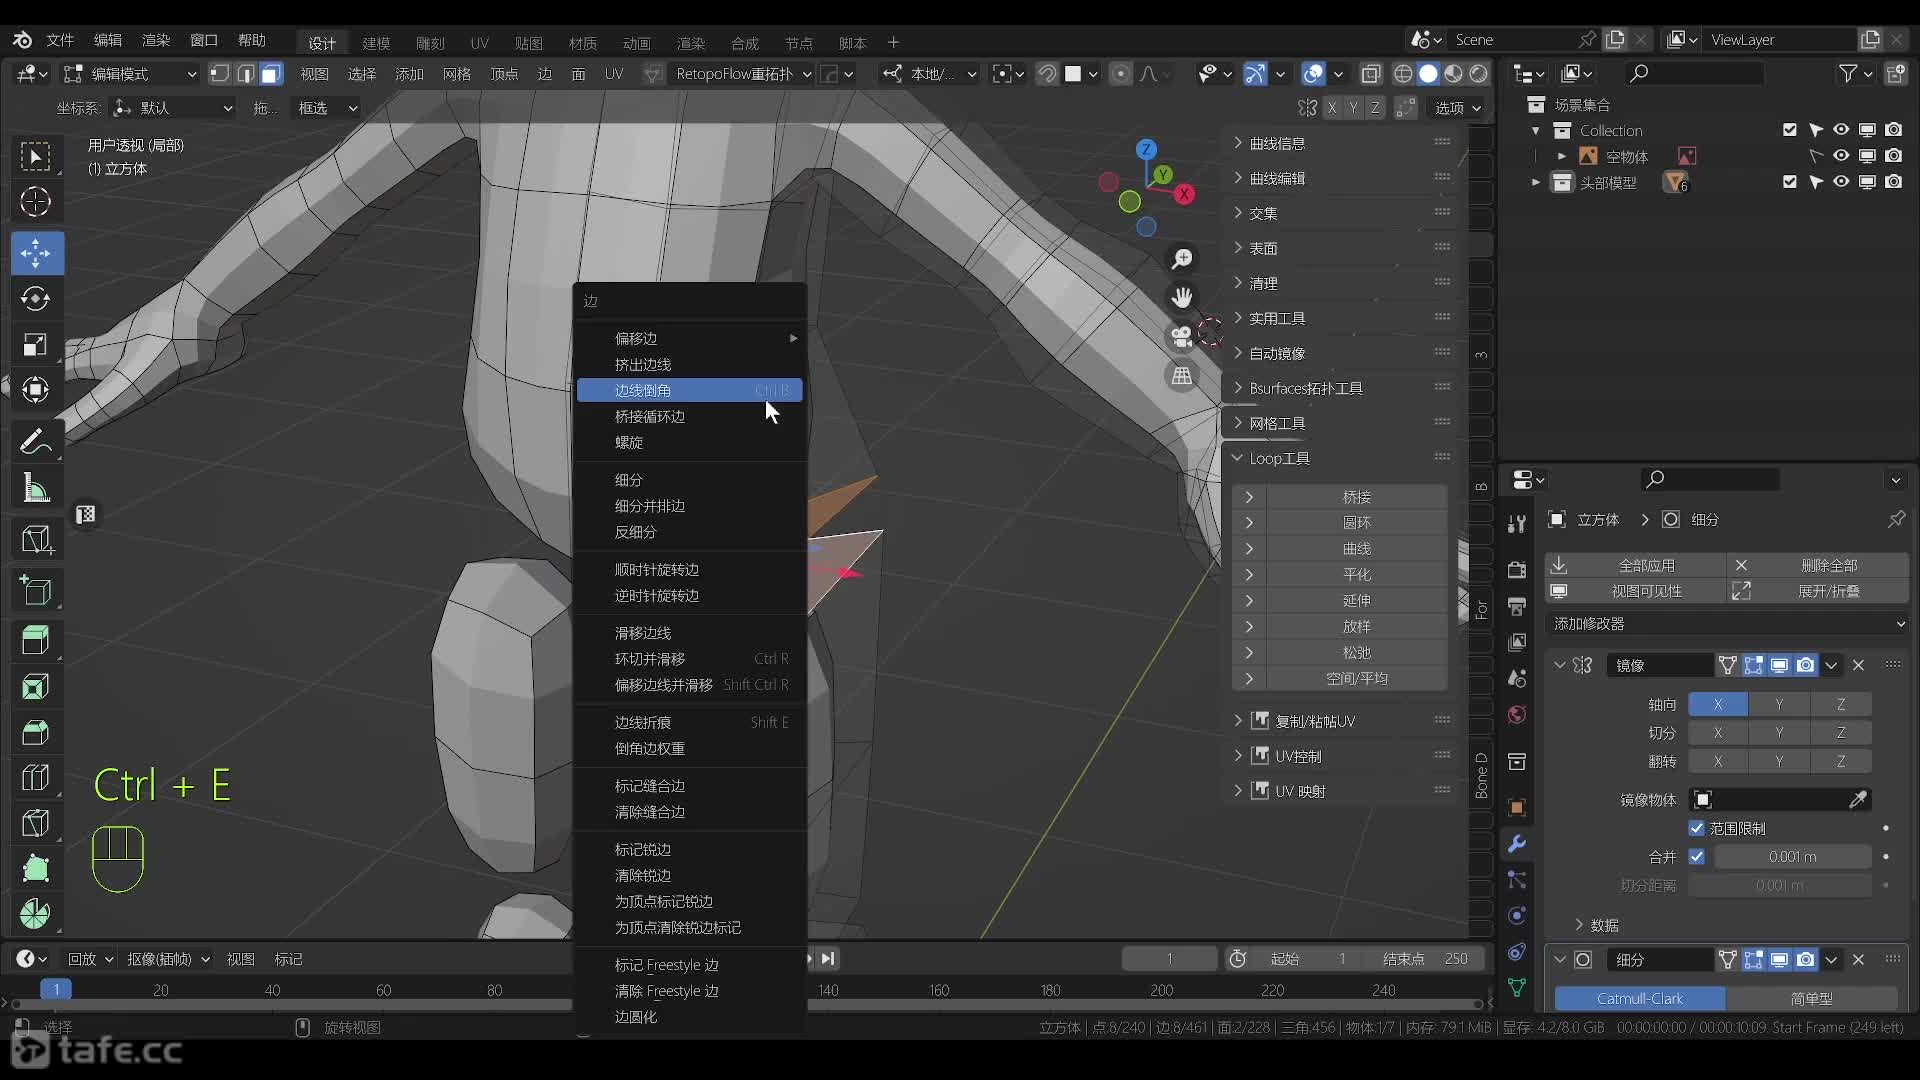Toggle X-ray display in viewport header
The image size is (1920, 1080).
tap(1371, 73)
